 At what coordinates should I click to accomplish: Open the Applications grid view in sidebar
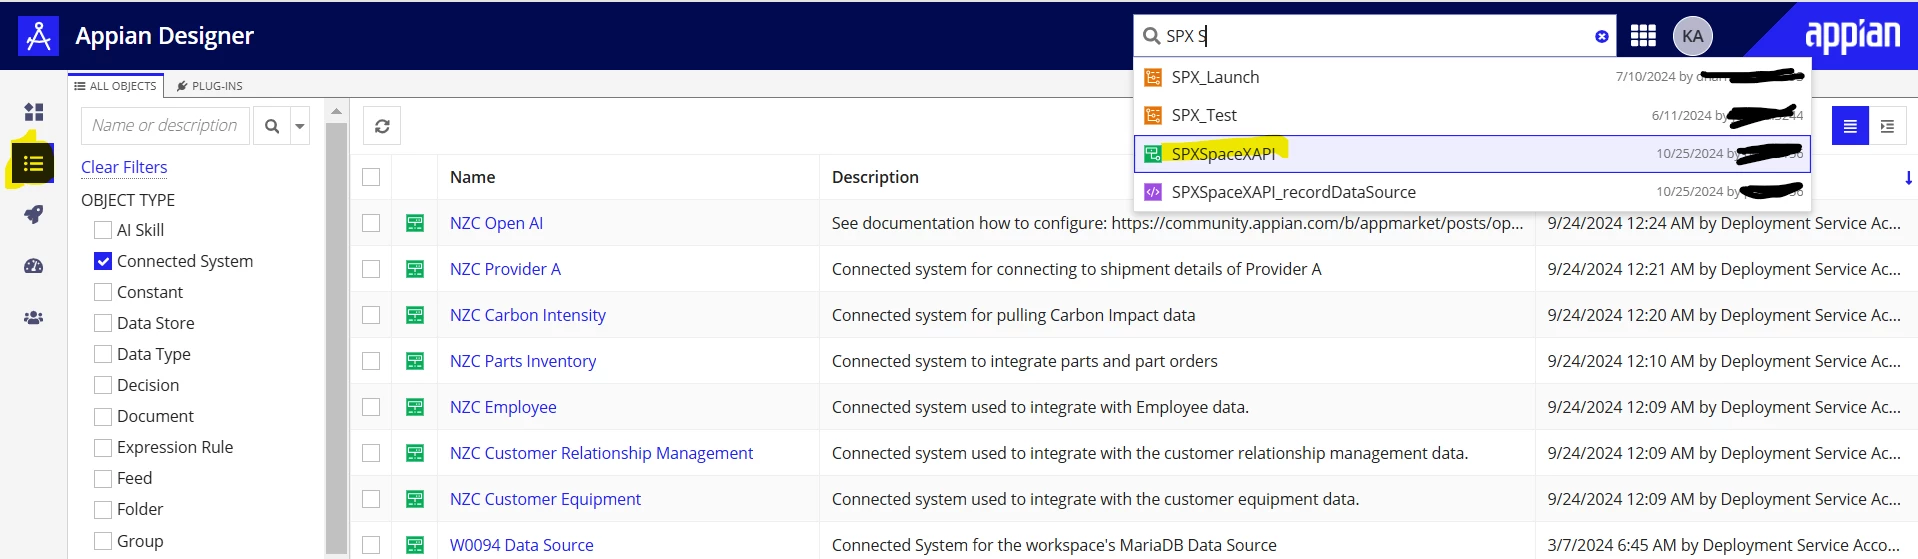point(34,112)
